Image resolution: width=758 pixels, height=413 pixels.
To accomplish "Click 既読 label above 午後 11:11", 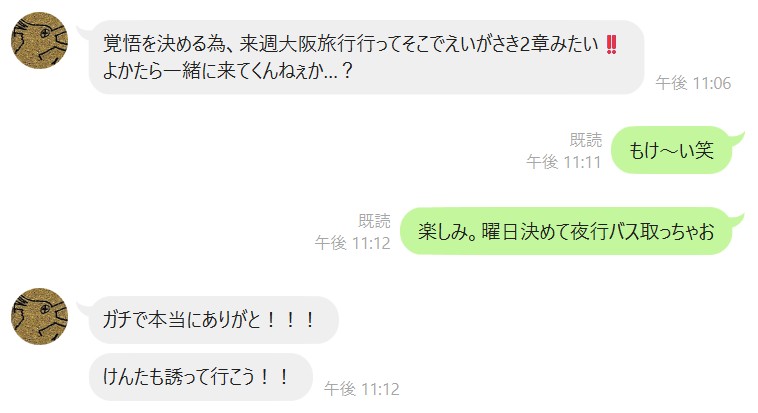I will [586, 140].
